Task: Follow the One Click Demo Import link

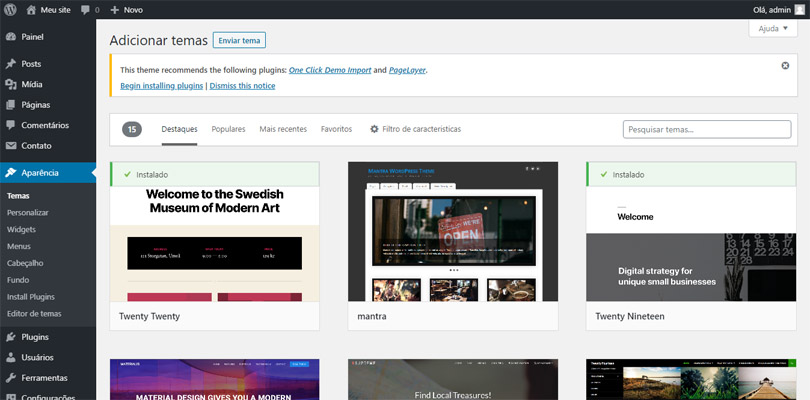Action: (329, 70)
